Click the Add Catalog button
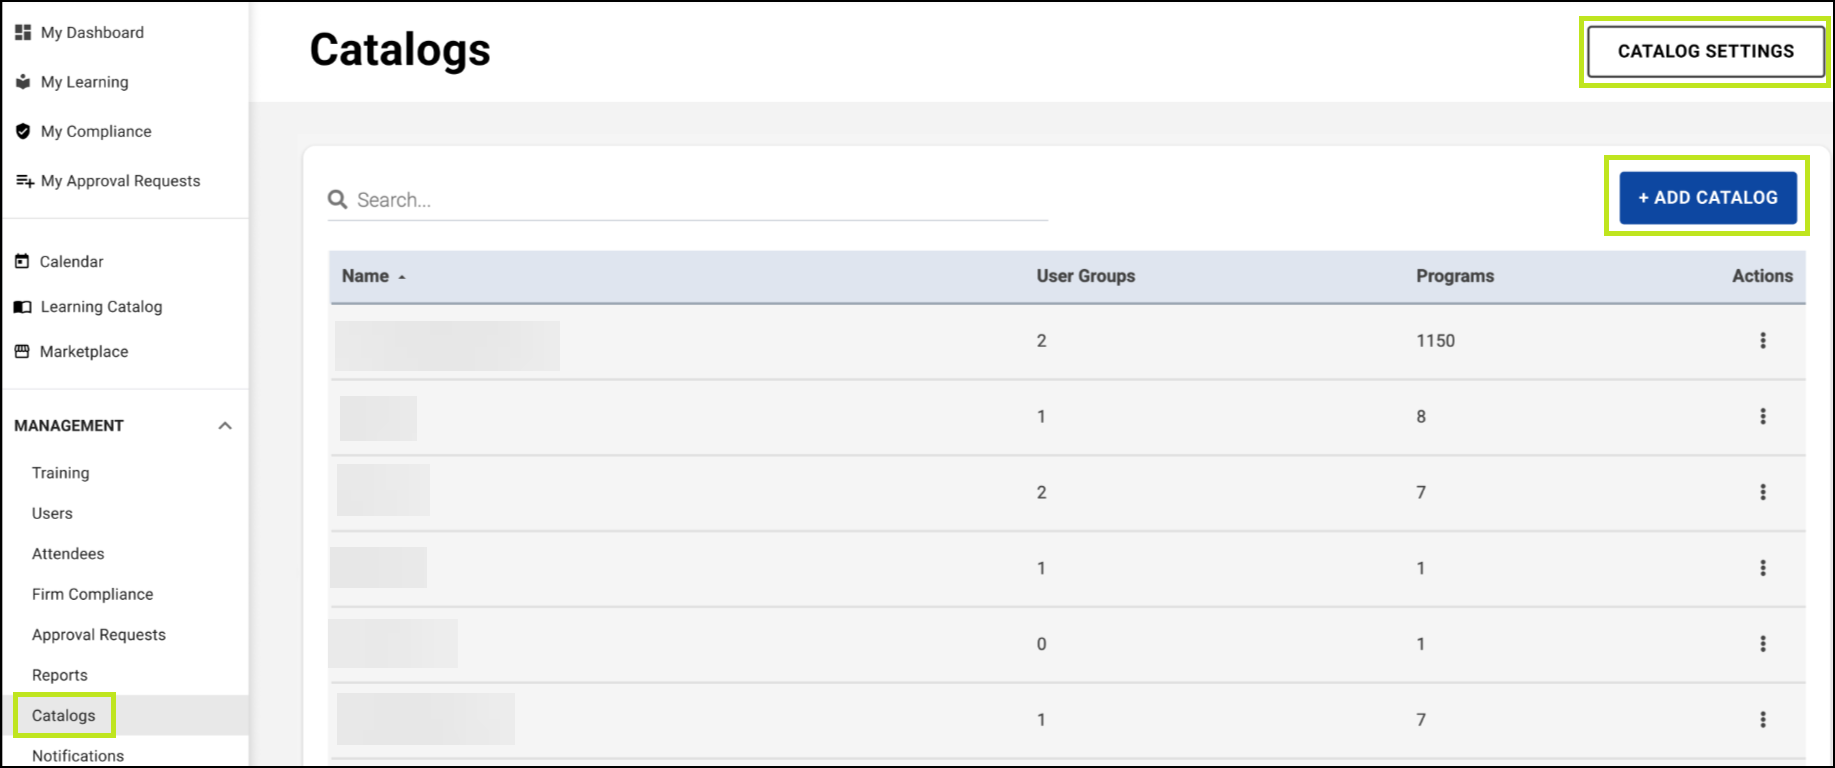Screen dimensions: 1835x768 click(x=1707, y=198)
